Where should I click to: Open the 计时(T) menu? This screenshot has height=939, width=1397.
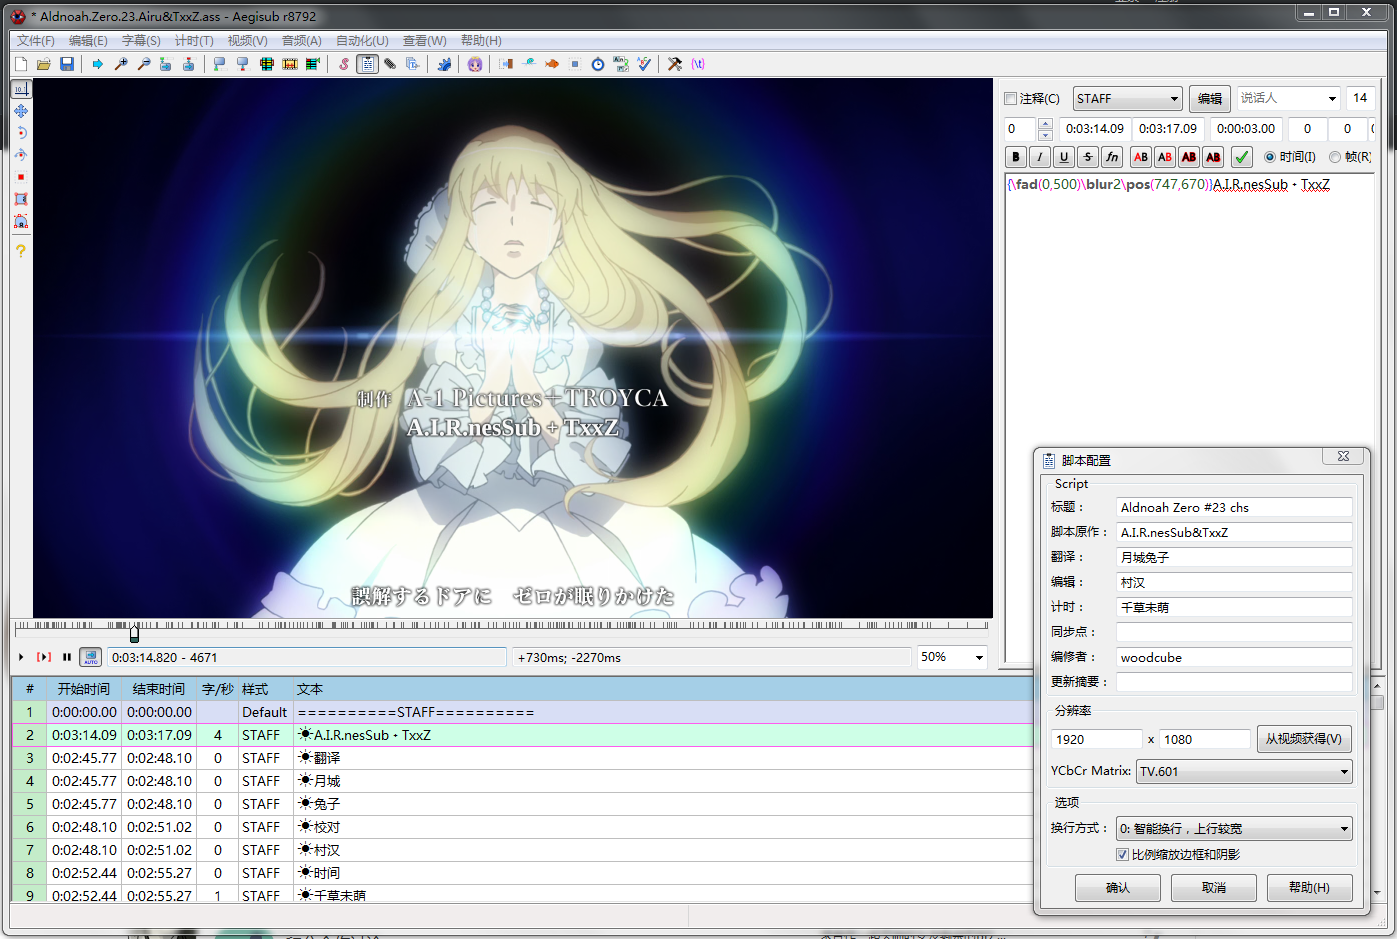194,40
